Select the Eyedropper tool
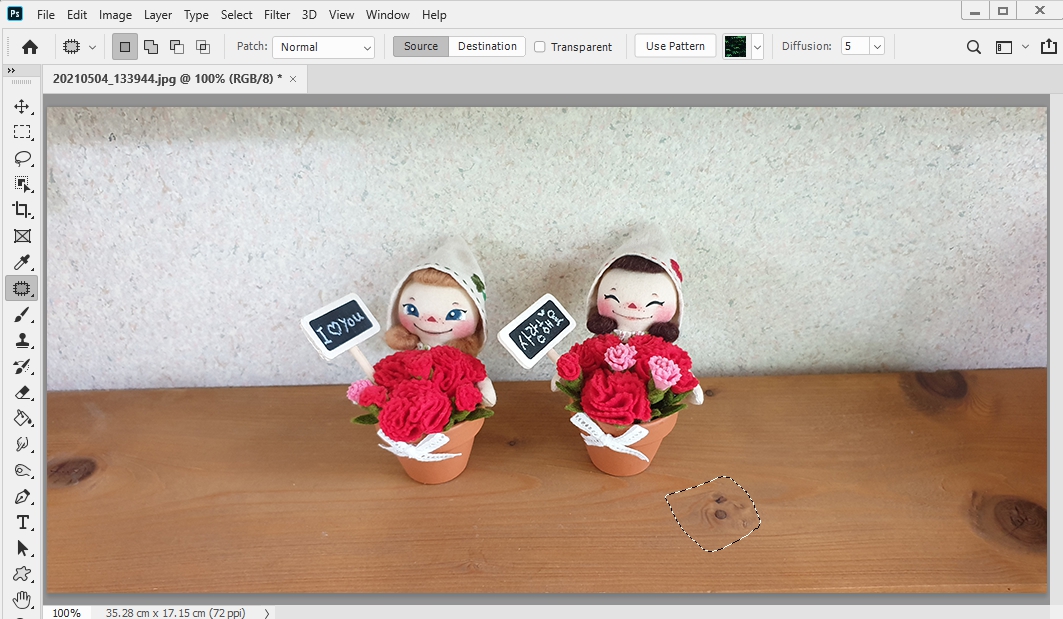Image resolution: width=1063 pixels, height=619 pixels. [x=22, y=262]
